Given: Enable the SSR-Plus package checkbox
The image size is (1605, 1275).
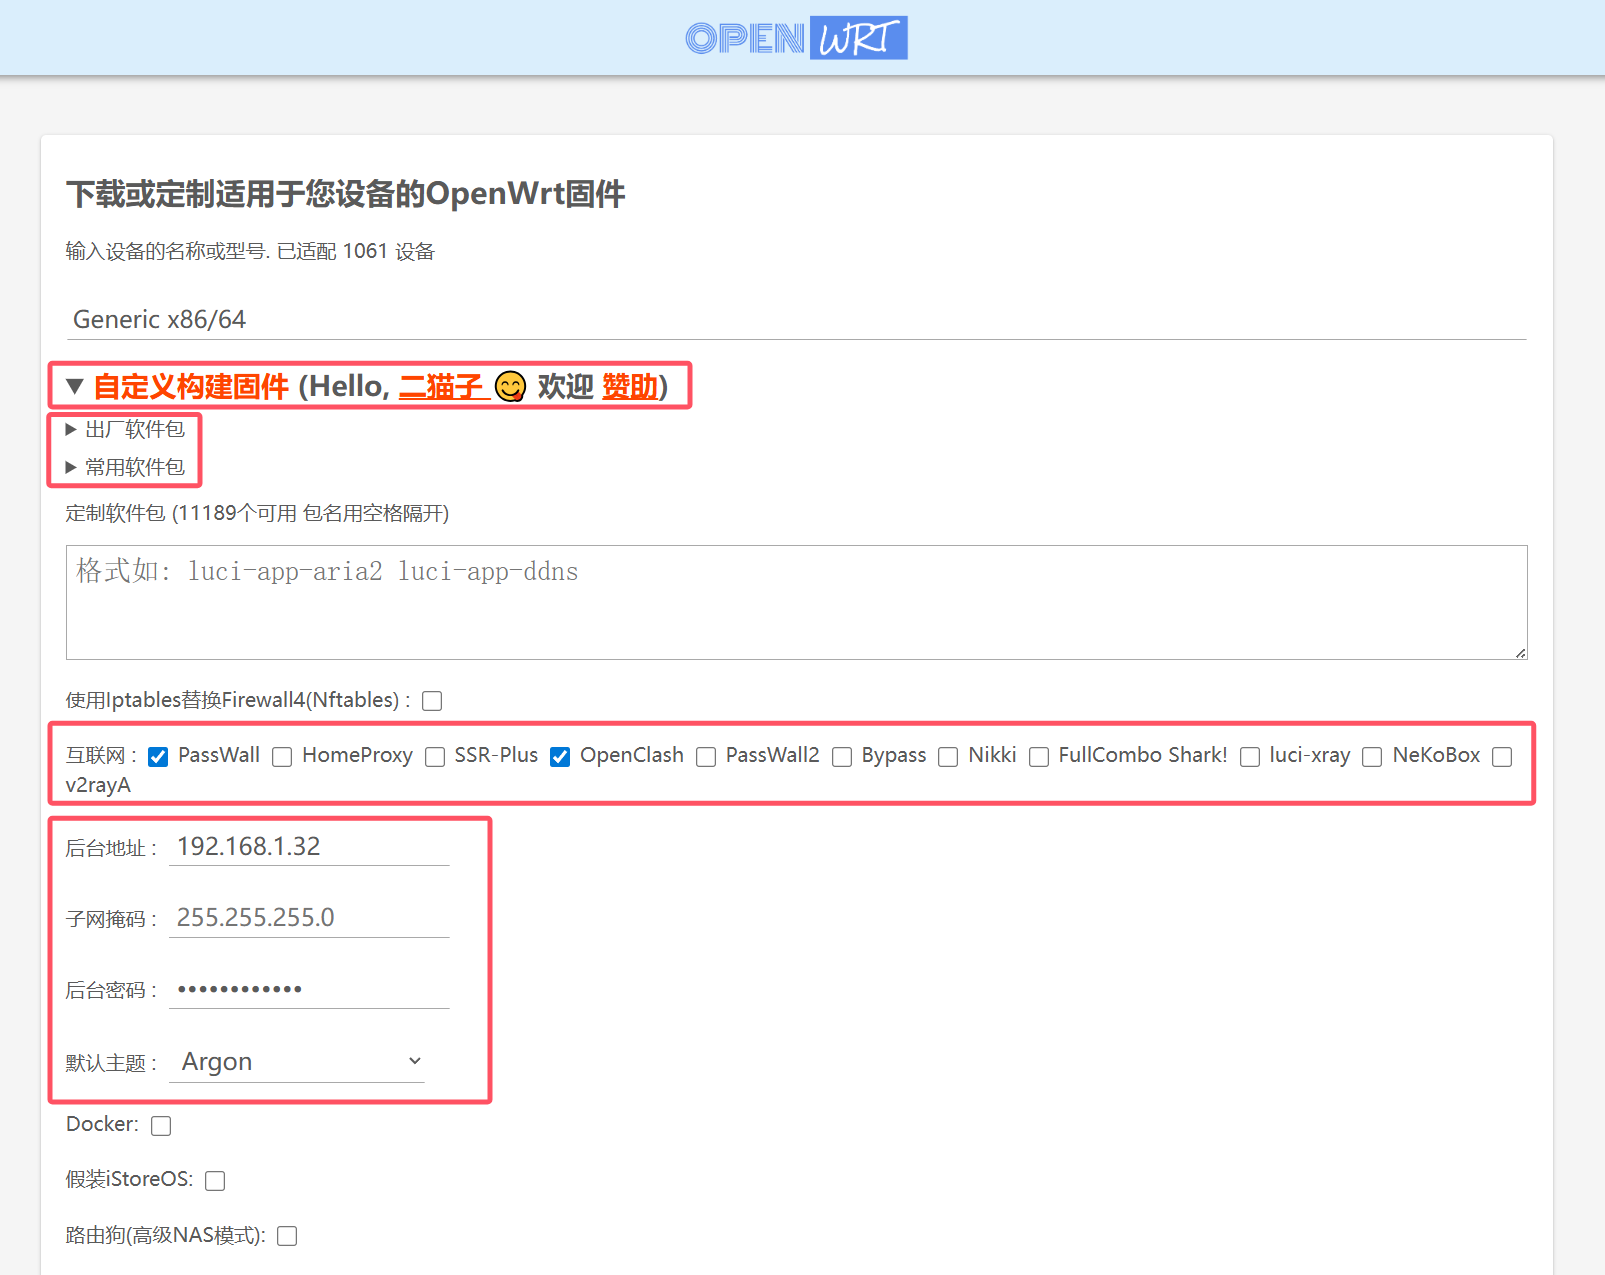Looking at the screenshot, I should pyautogui.click(x=435, y=757).
